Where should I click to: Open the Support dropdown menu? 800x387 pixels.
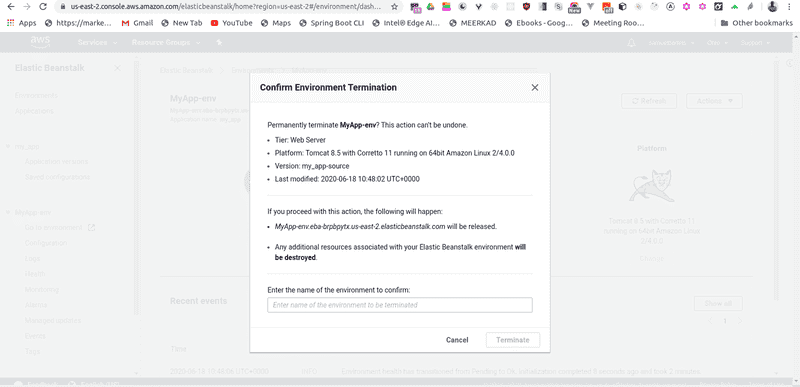pos(755,43)
